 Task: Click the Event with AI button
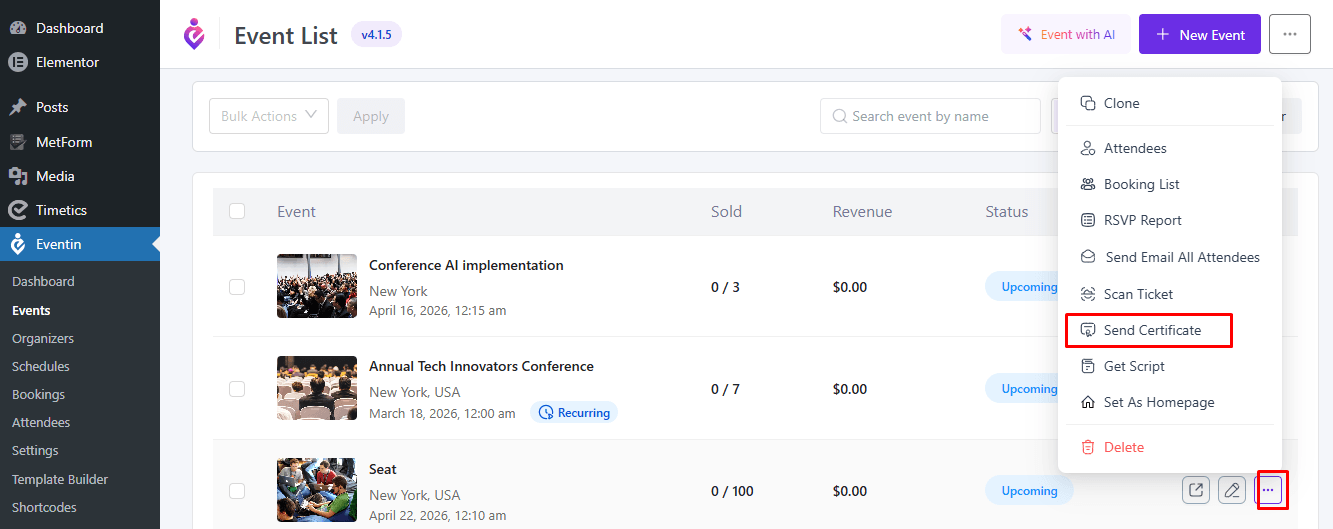pyautogui.click(x=1066, y=34)
